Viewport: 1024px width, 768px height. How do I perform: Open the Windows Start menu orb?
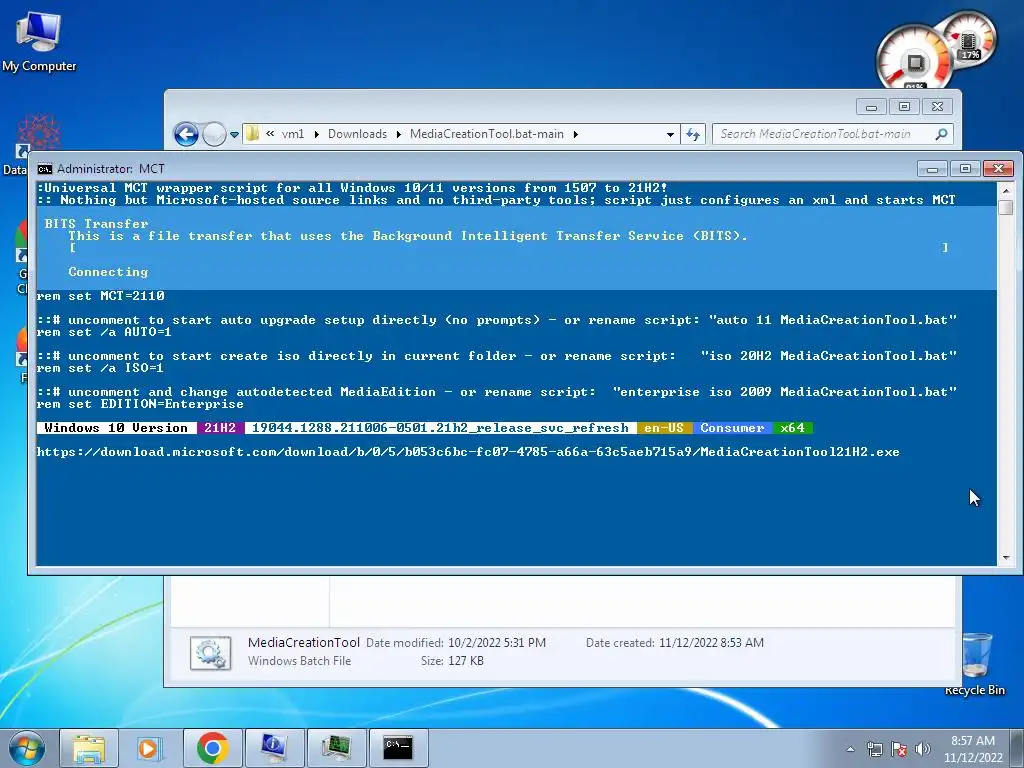[27, 748]
